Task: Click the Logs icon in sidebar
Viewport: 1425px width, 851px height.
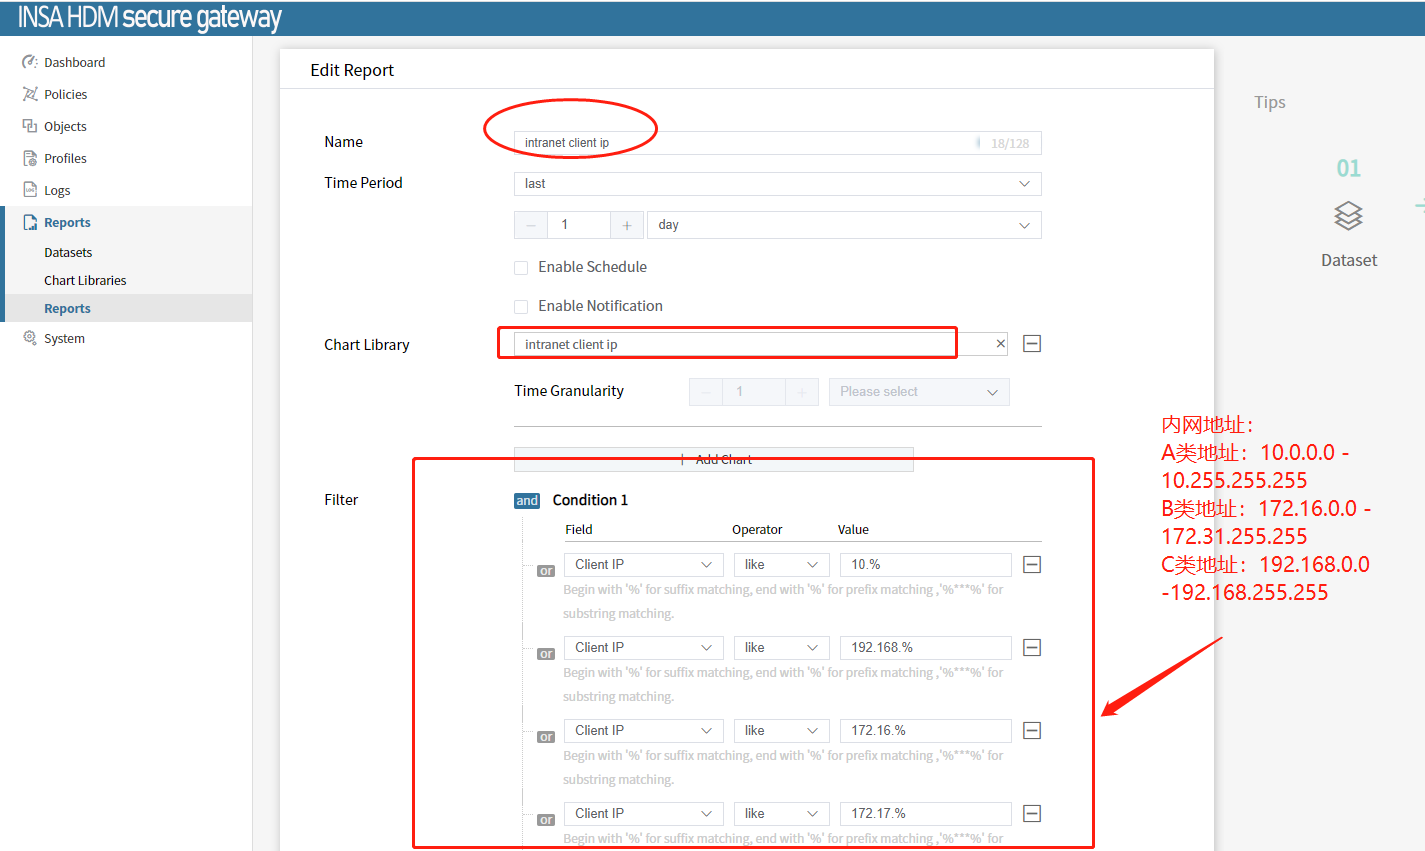Action: 30,190
